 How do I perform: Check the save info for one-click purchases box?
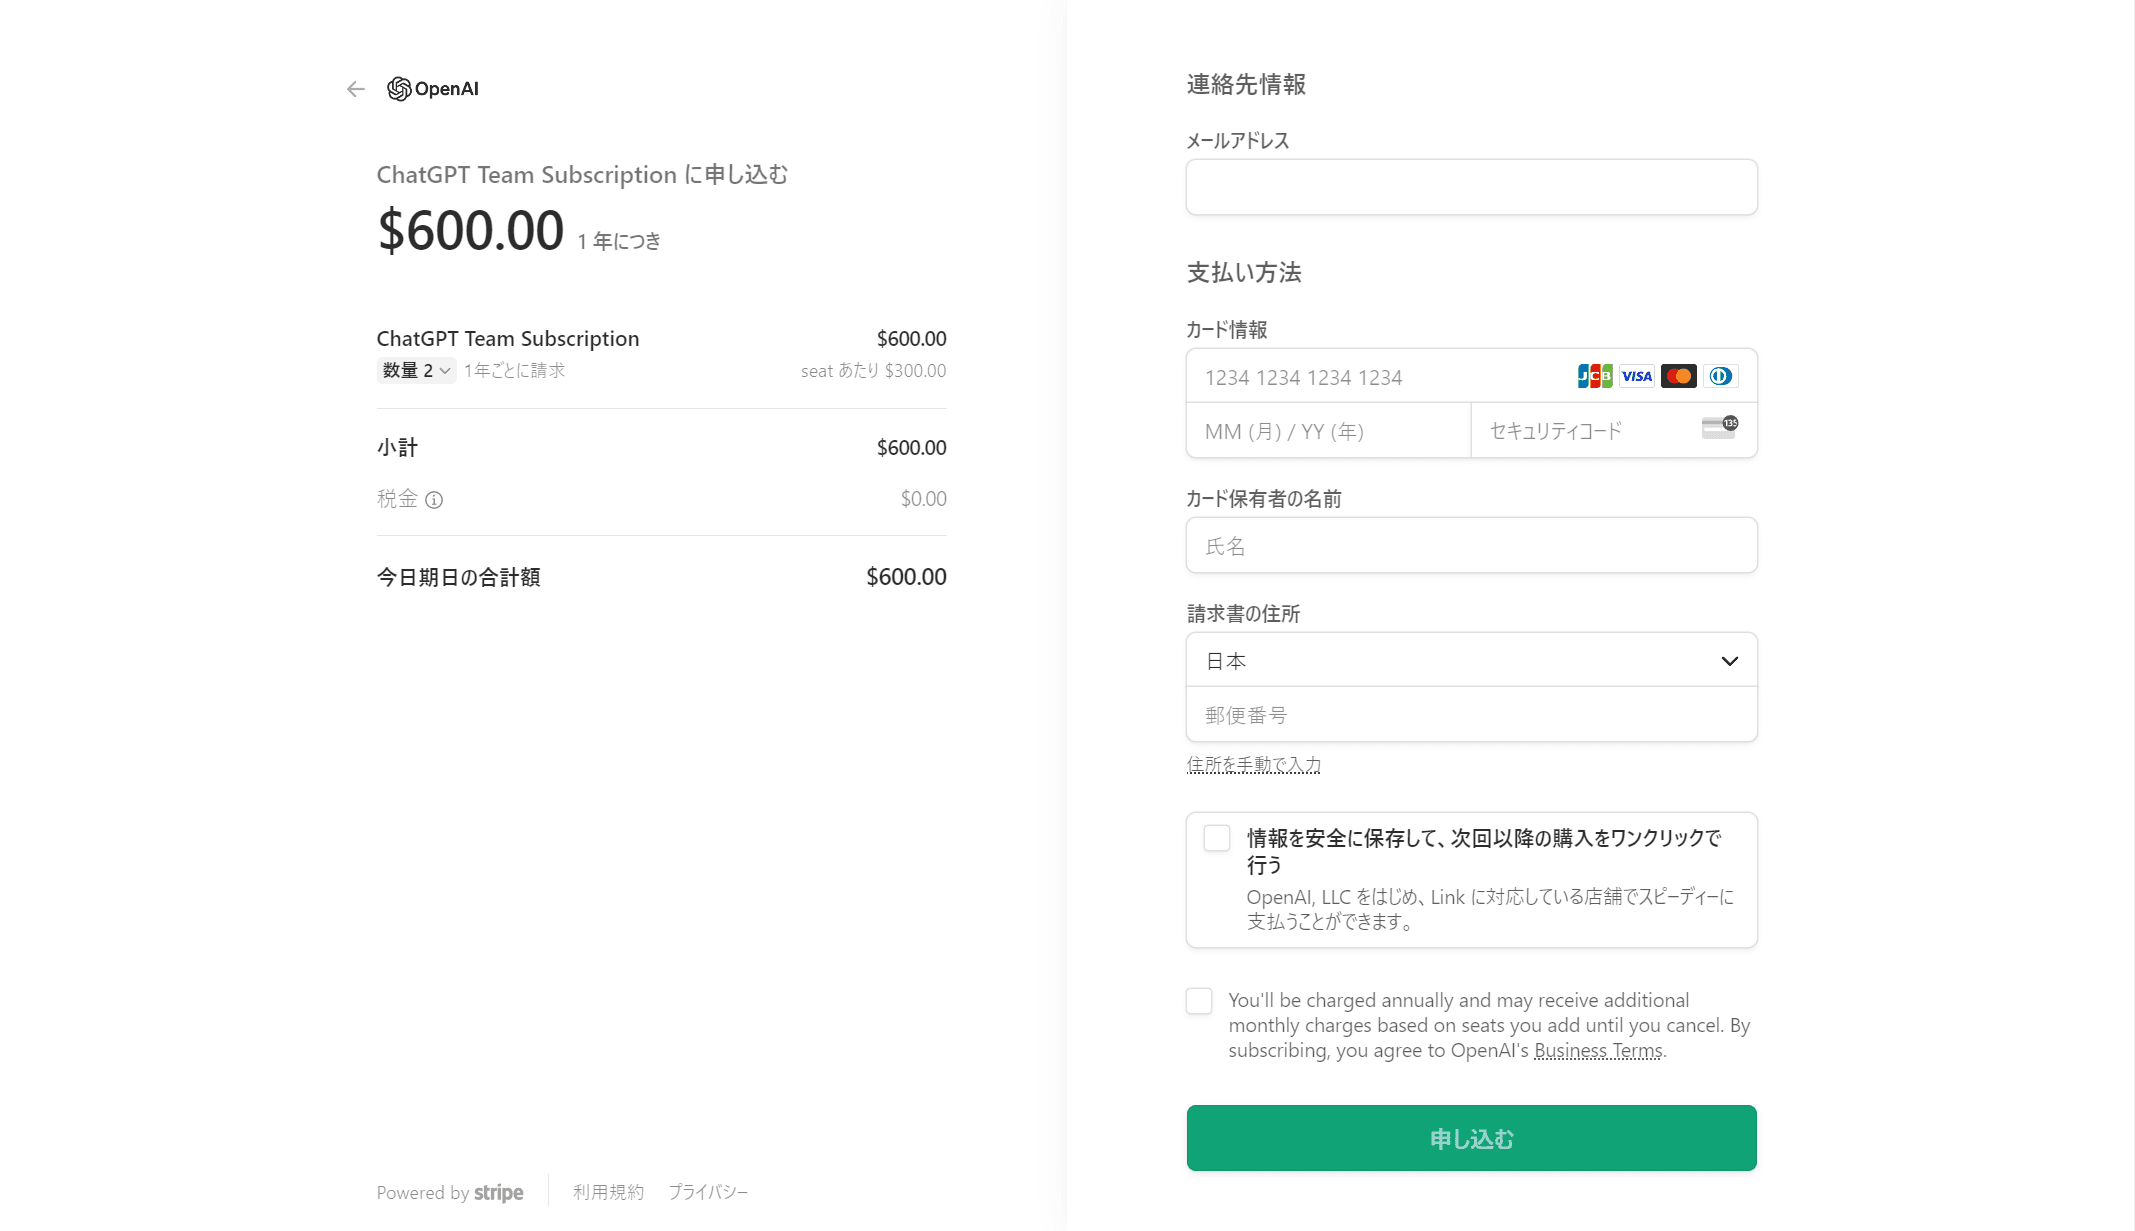click(1217, 838)
